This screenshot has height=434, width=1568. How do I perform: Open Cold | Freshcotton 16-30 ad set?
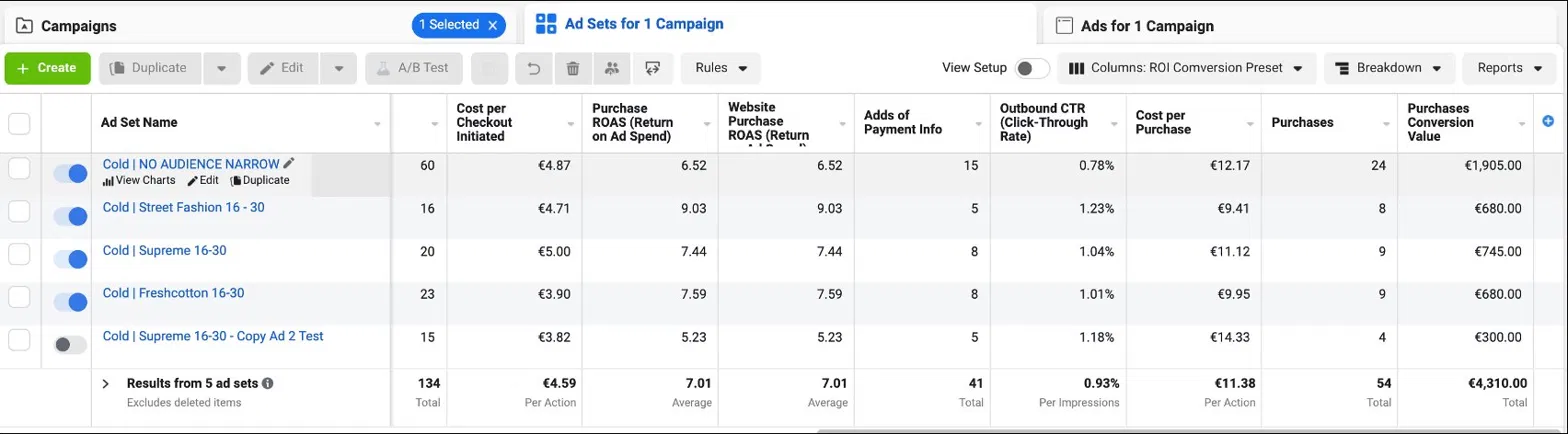pos(173,293)
